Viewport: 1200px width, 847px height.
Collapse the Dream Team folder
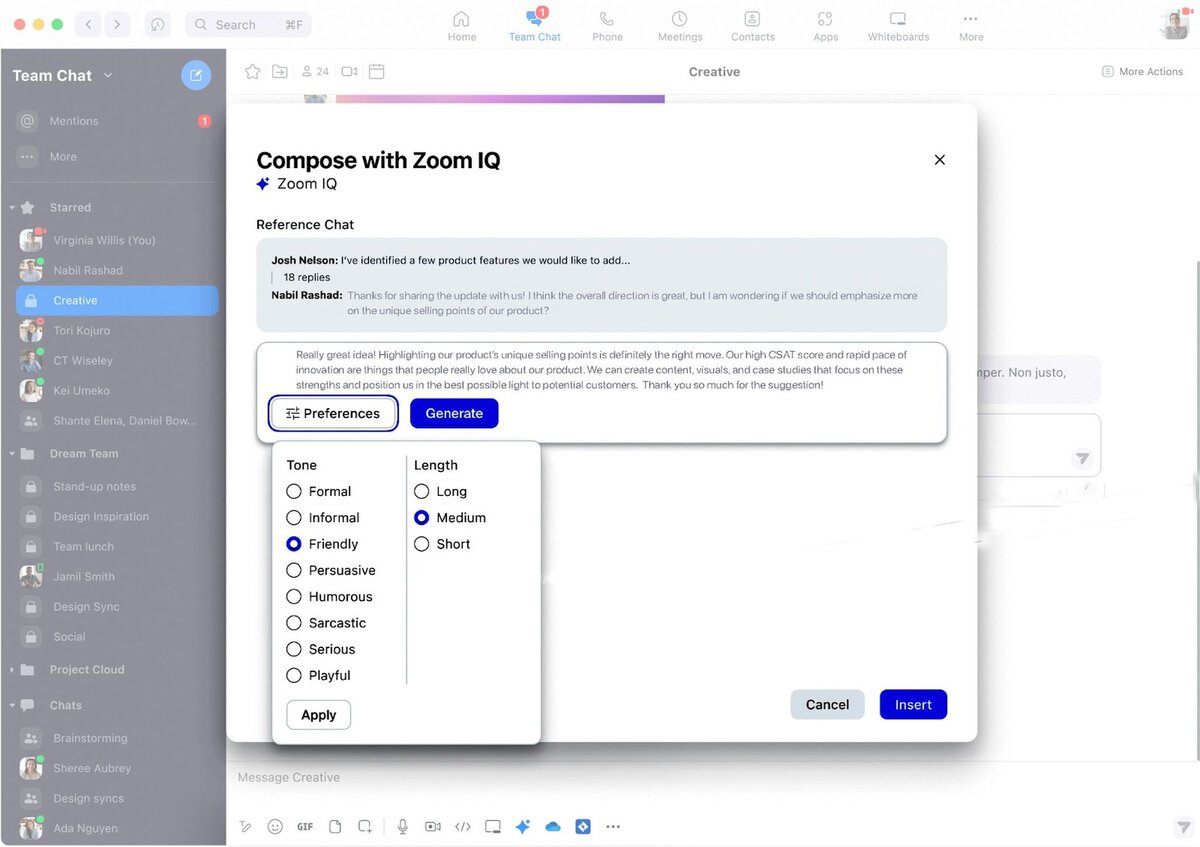12,454
